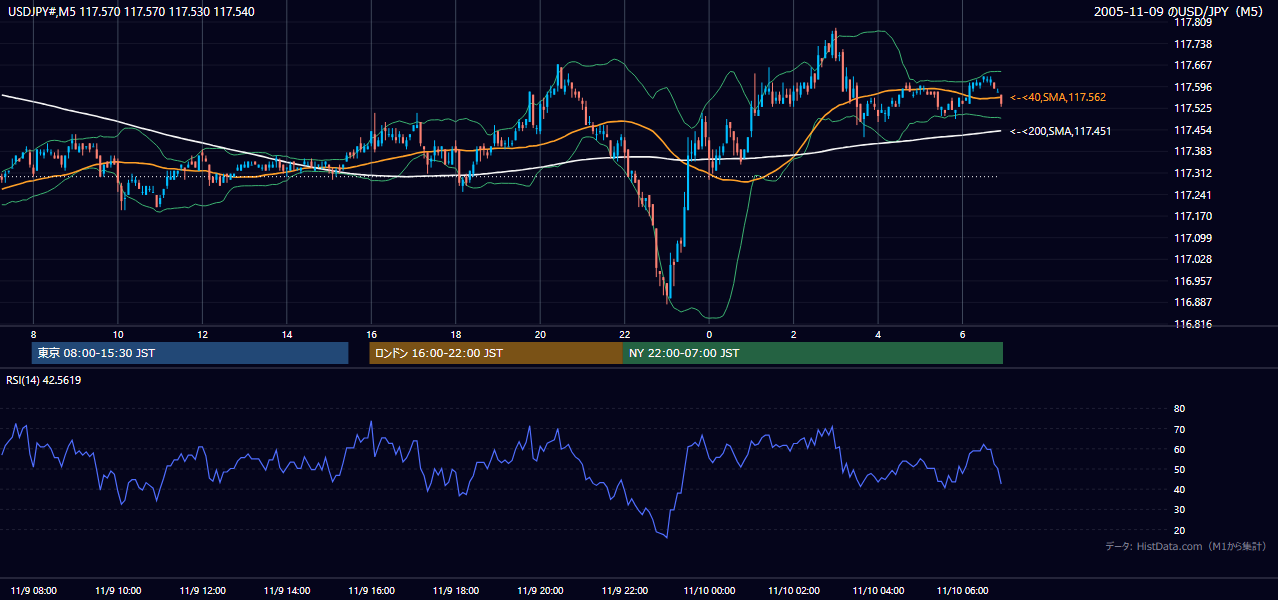The width and height of the screenshot is (1278, 600).
Task: Click the bottom time label 11/9 10:00
Action: pos(118,590)
